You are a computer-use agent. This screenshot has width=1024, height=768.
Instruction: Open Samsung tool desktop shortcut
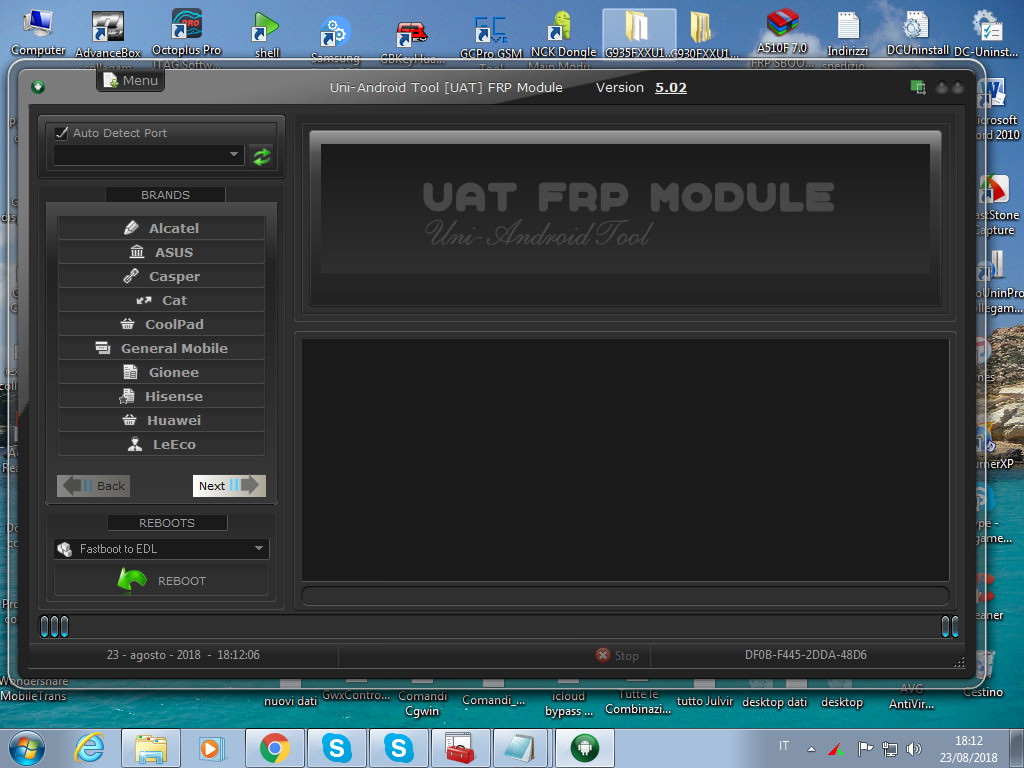pos(335,39)
